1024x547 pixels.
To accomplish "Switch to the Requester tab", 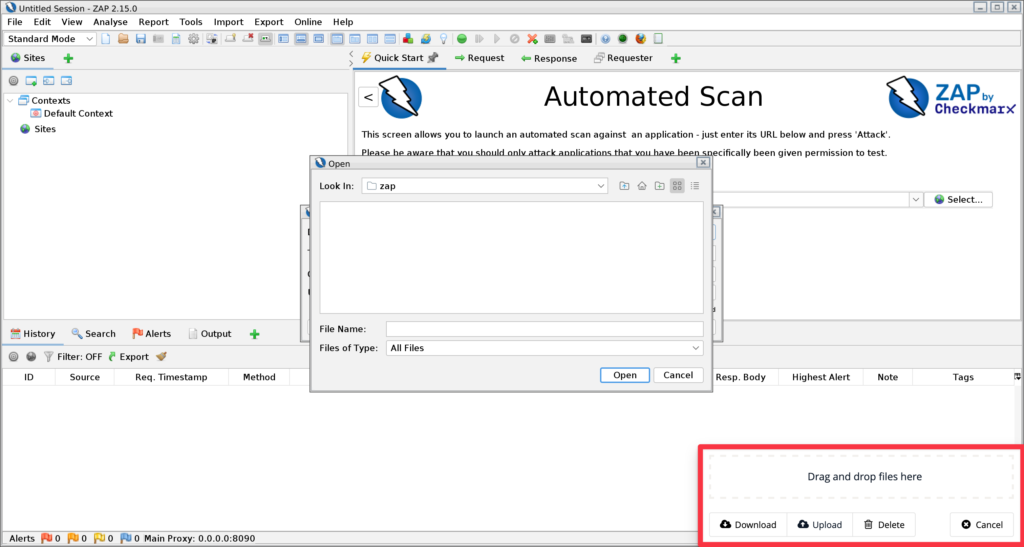I will tap(623, 58).
